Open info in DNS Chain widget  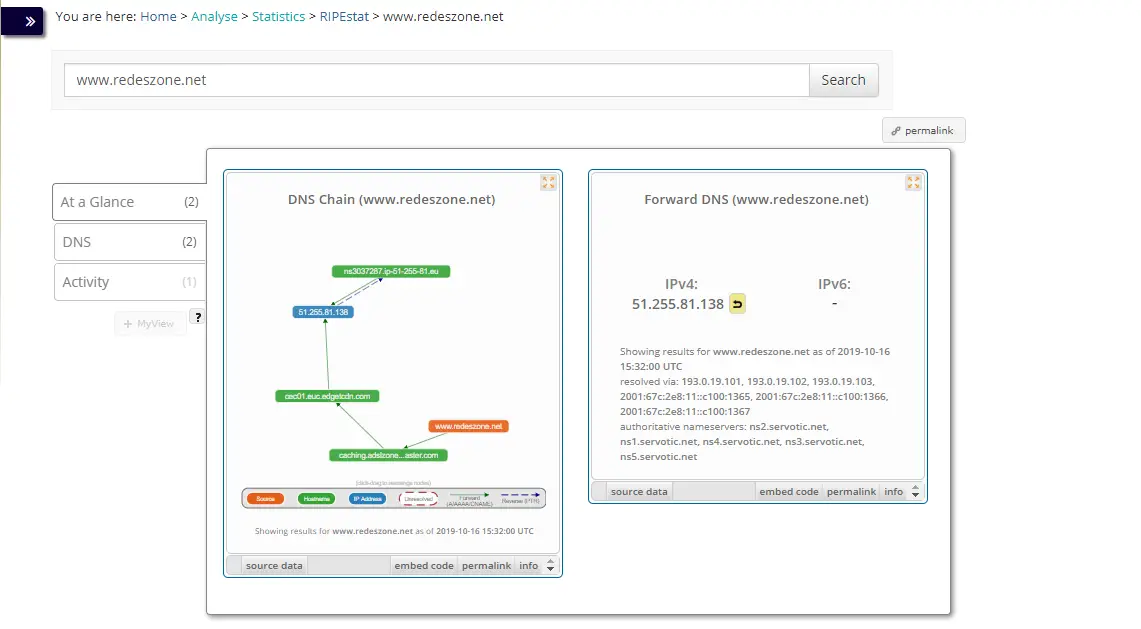528,566
